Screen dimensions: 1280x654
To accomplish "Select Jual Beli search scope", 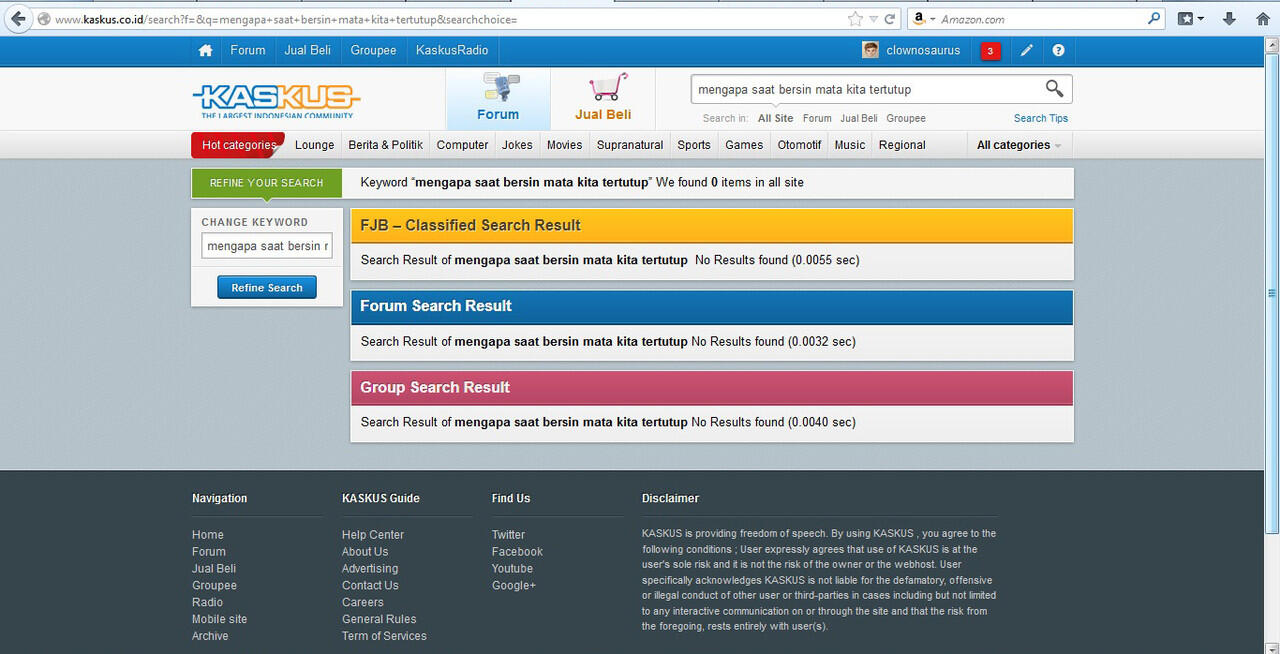I will coord(859,118).
